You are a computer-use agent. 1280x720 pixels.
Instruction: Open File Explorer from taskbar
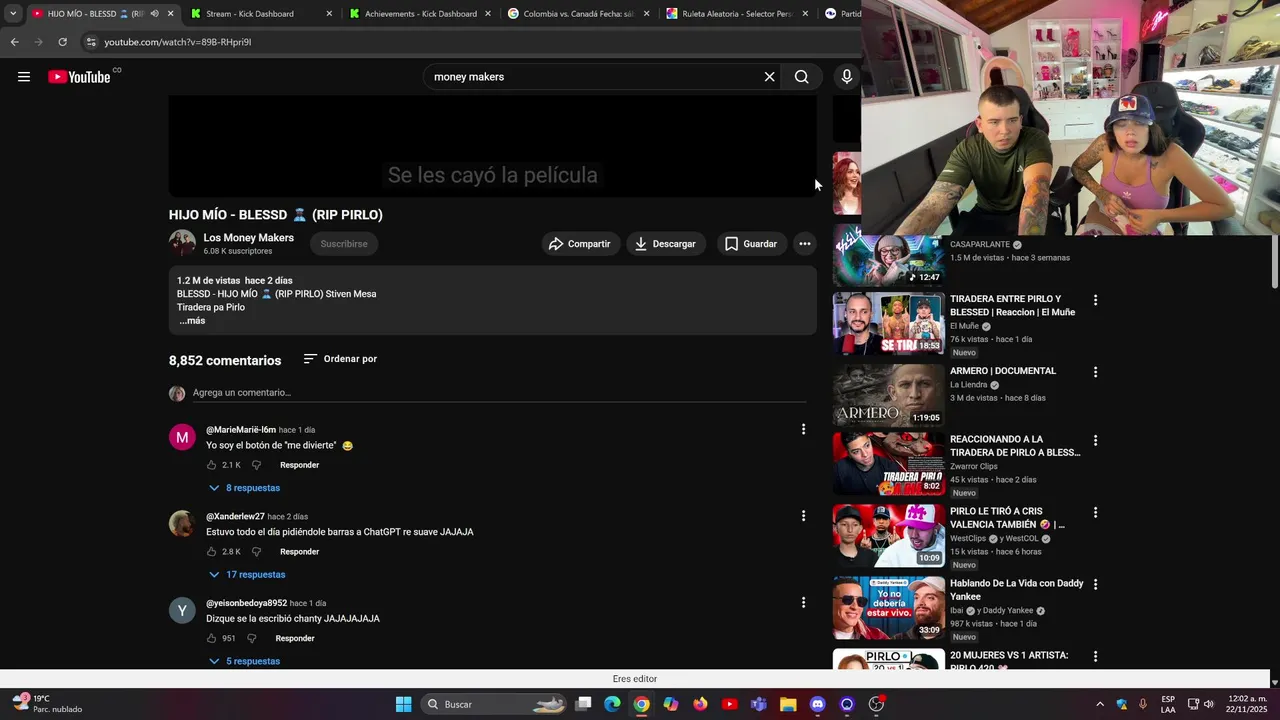(788, 704)
